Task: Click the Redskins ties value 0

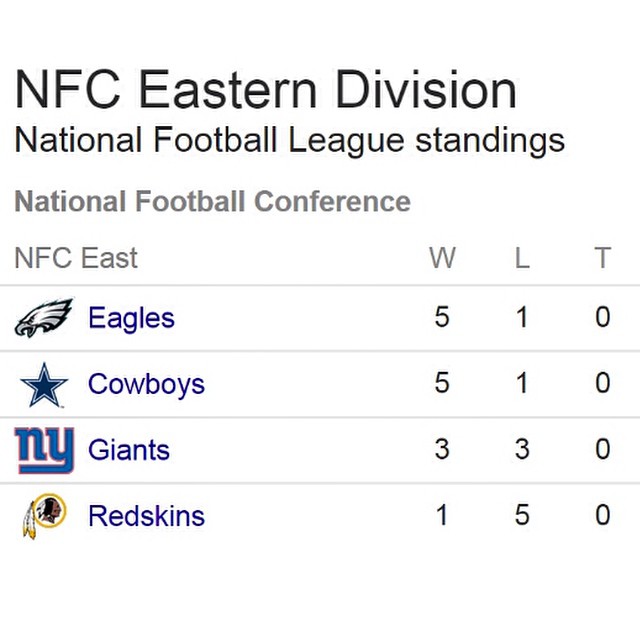Action: (x=602, y=515)
